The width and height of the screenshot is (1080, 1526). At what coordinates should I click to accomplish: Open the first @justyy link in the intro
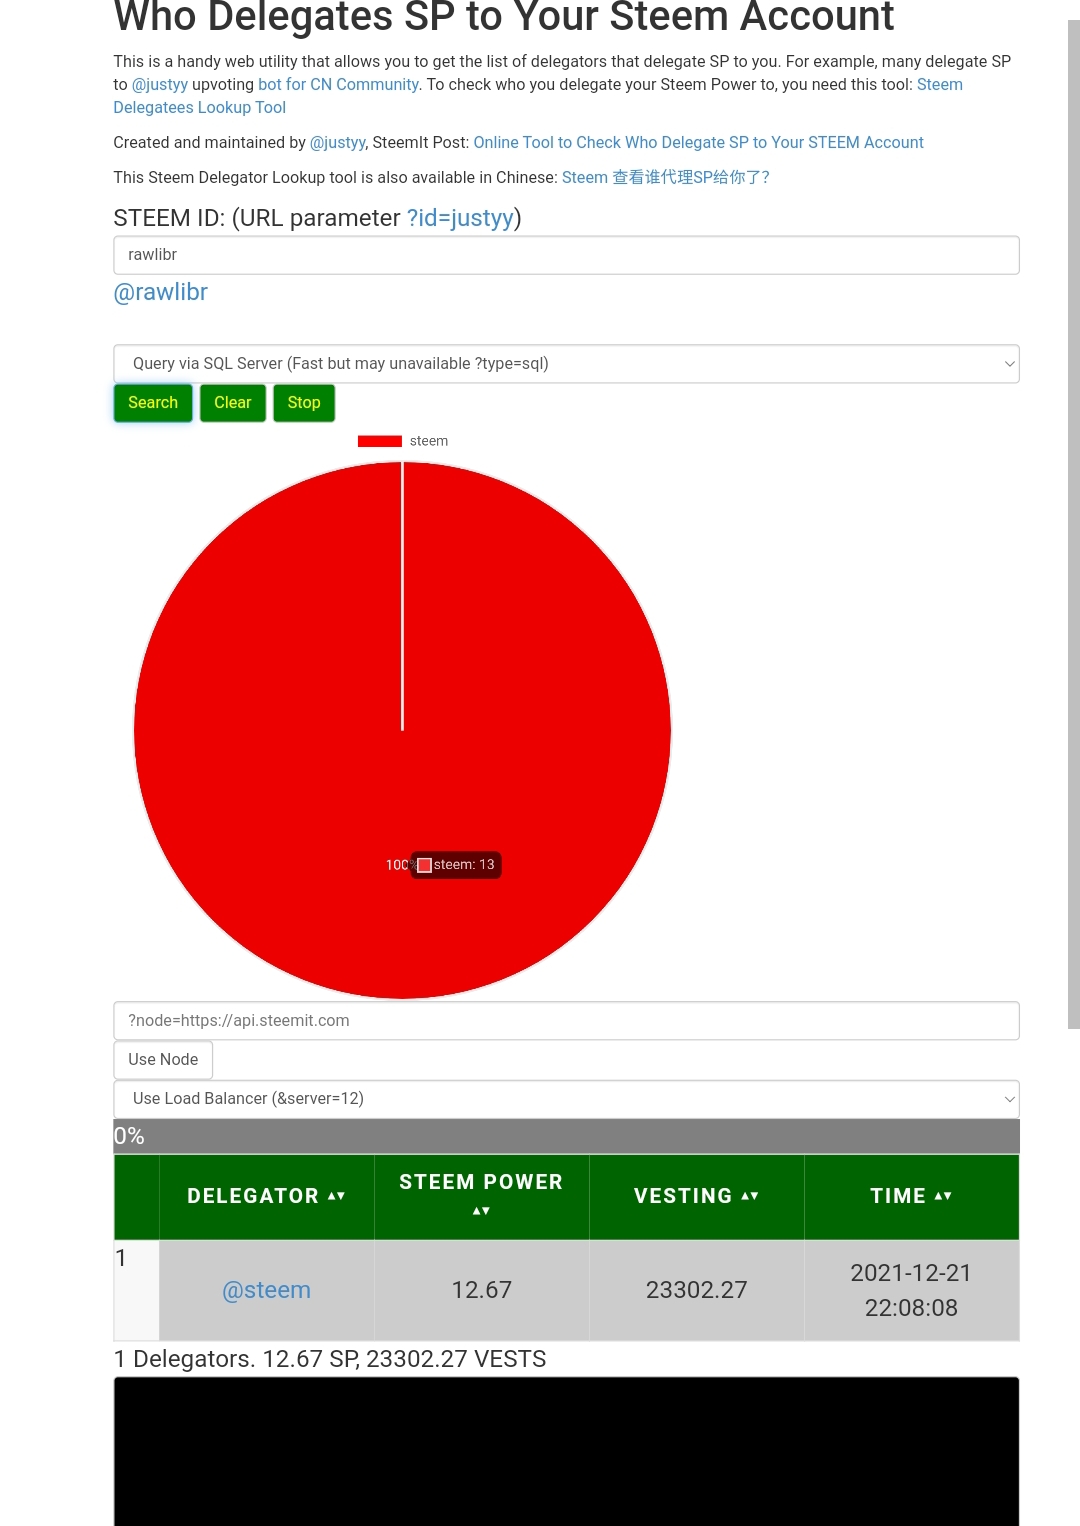point(160,85)
